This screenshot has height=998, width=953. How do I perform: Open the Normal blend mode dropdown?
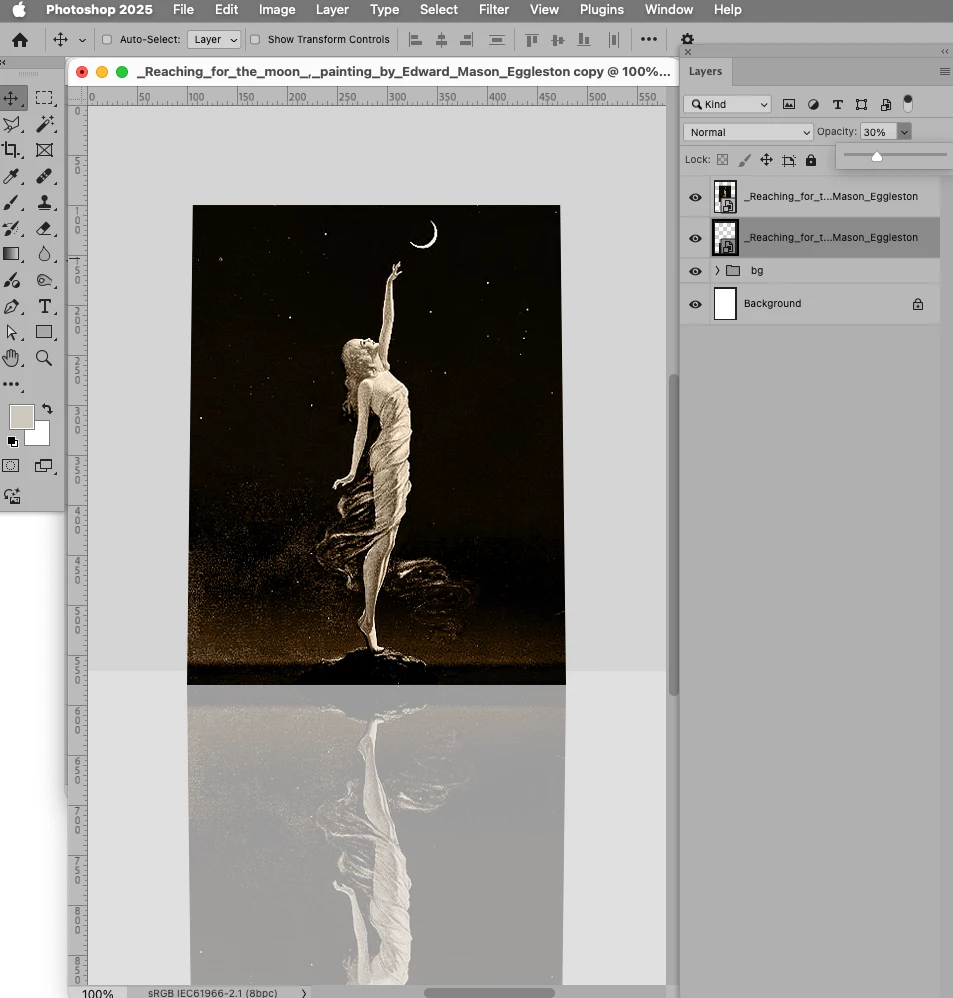(748, 132)
